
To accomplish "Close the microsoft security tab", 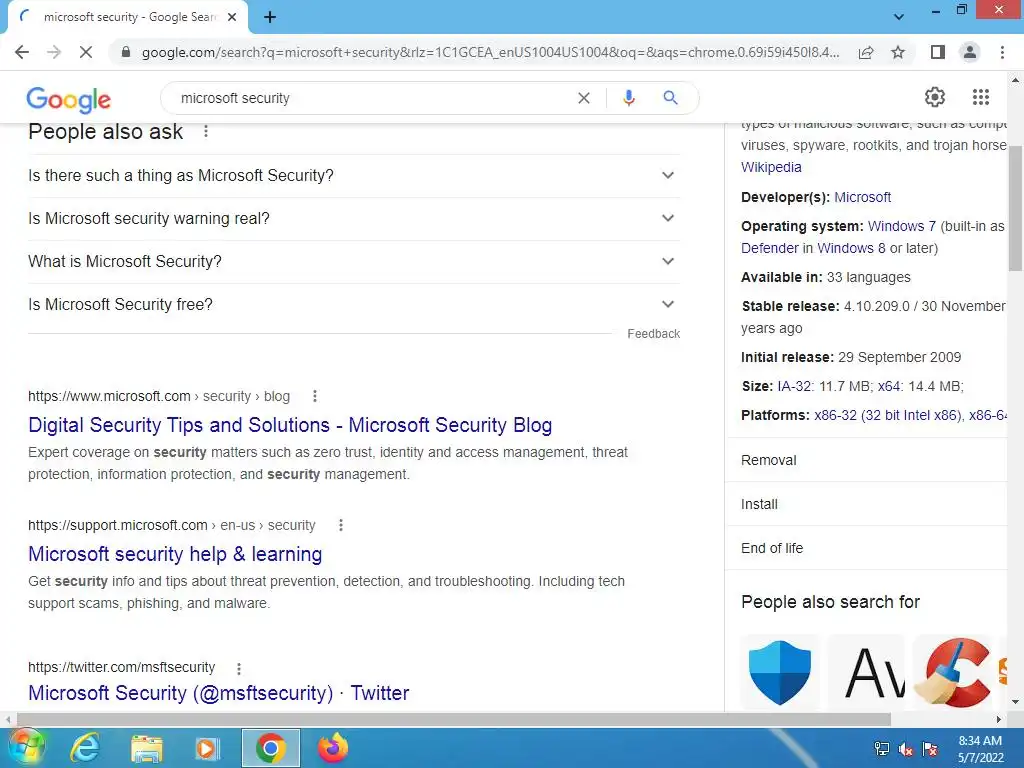I will point(232,17).
